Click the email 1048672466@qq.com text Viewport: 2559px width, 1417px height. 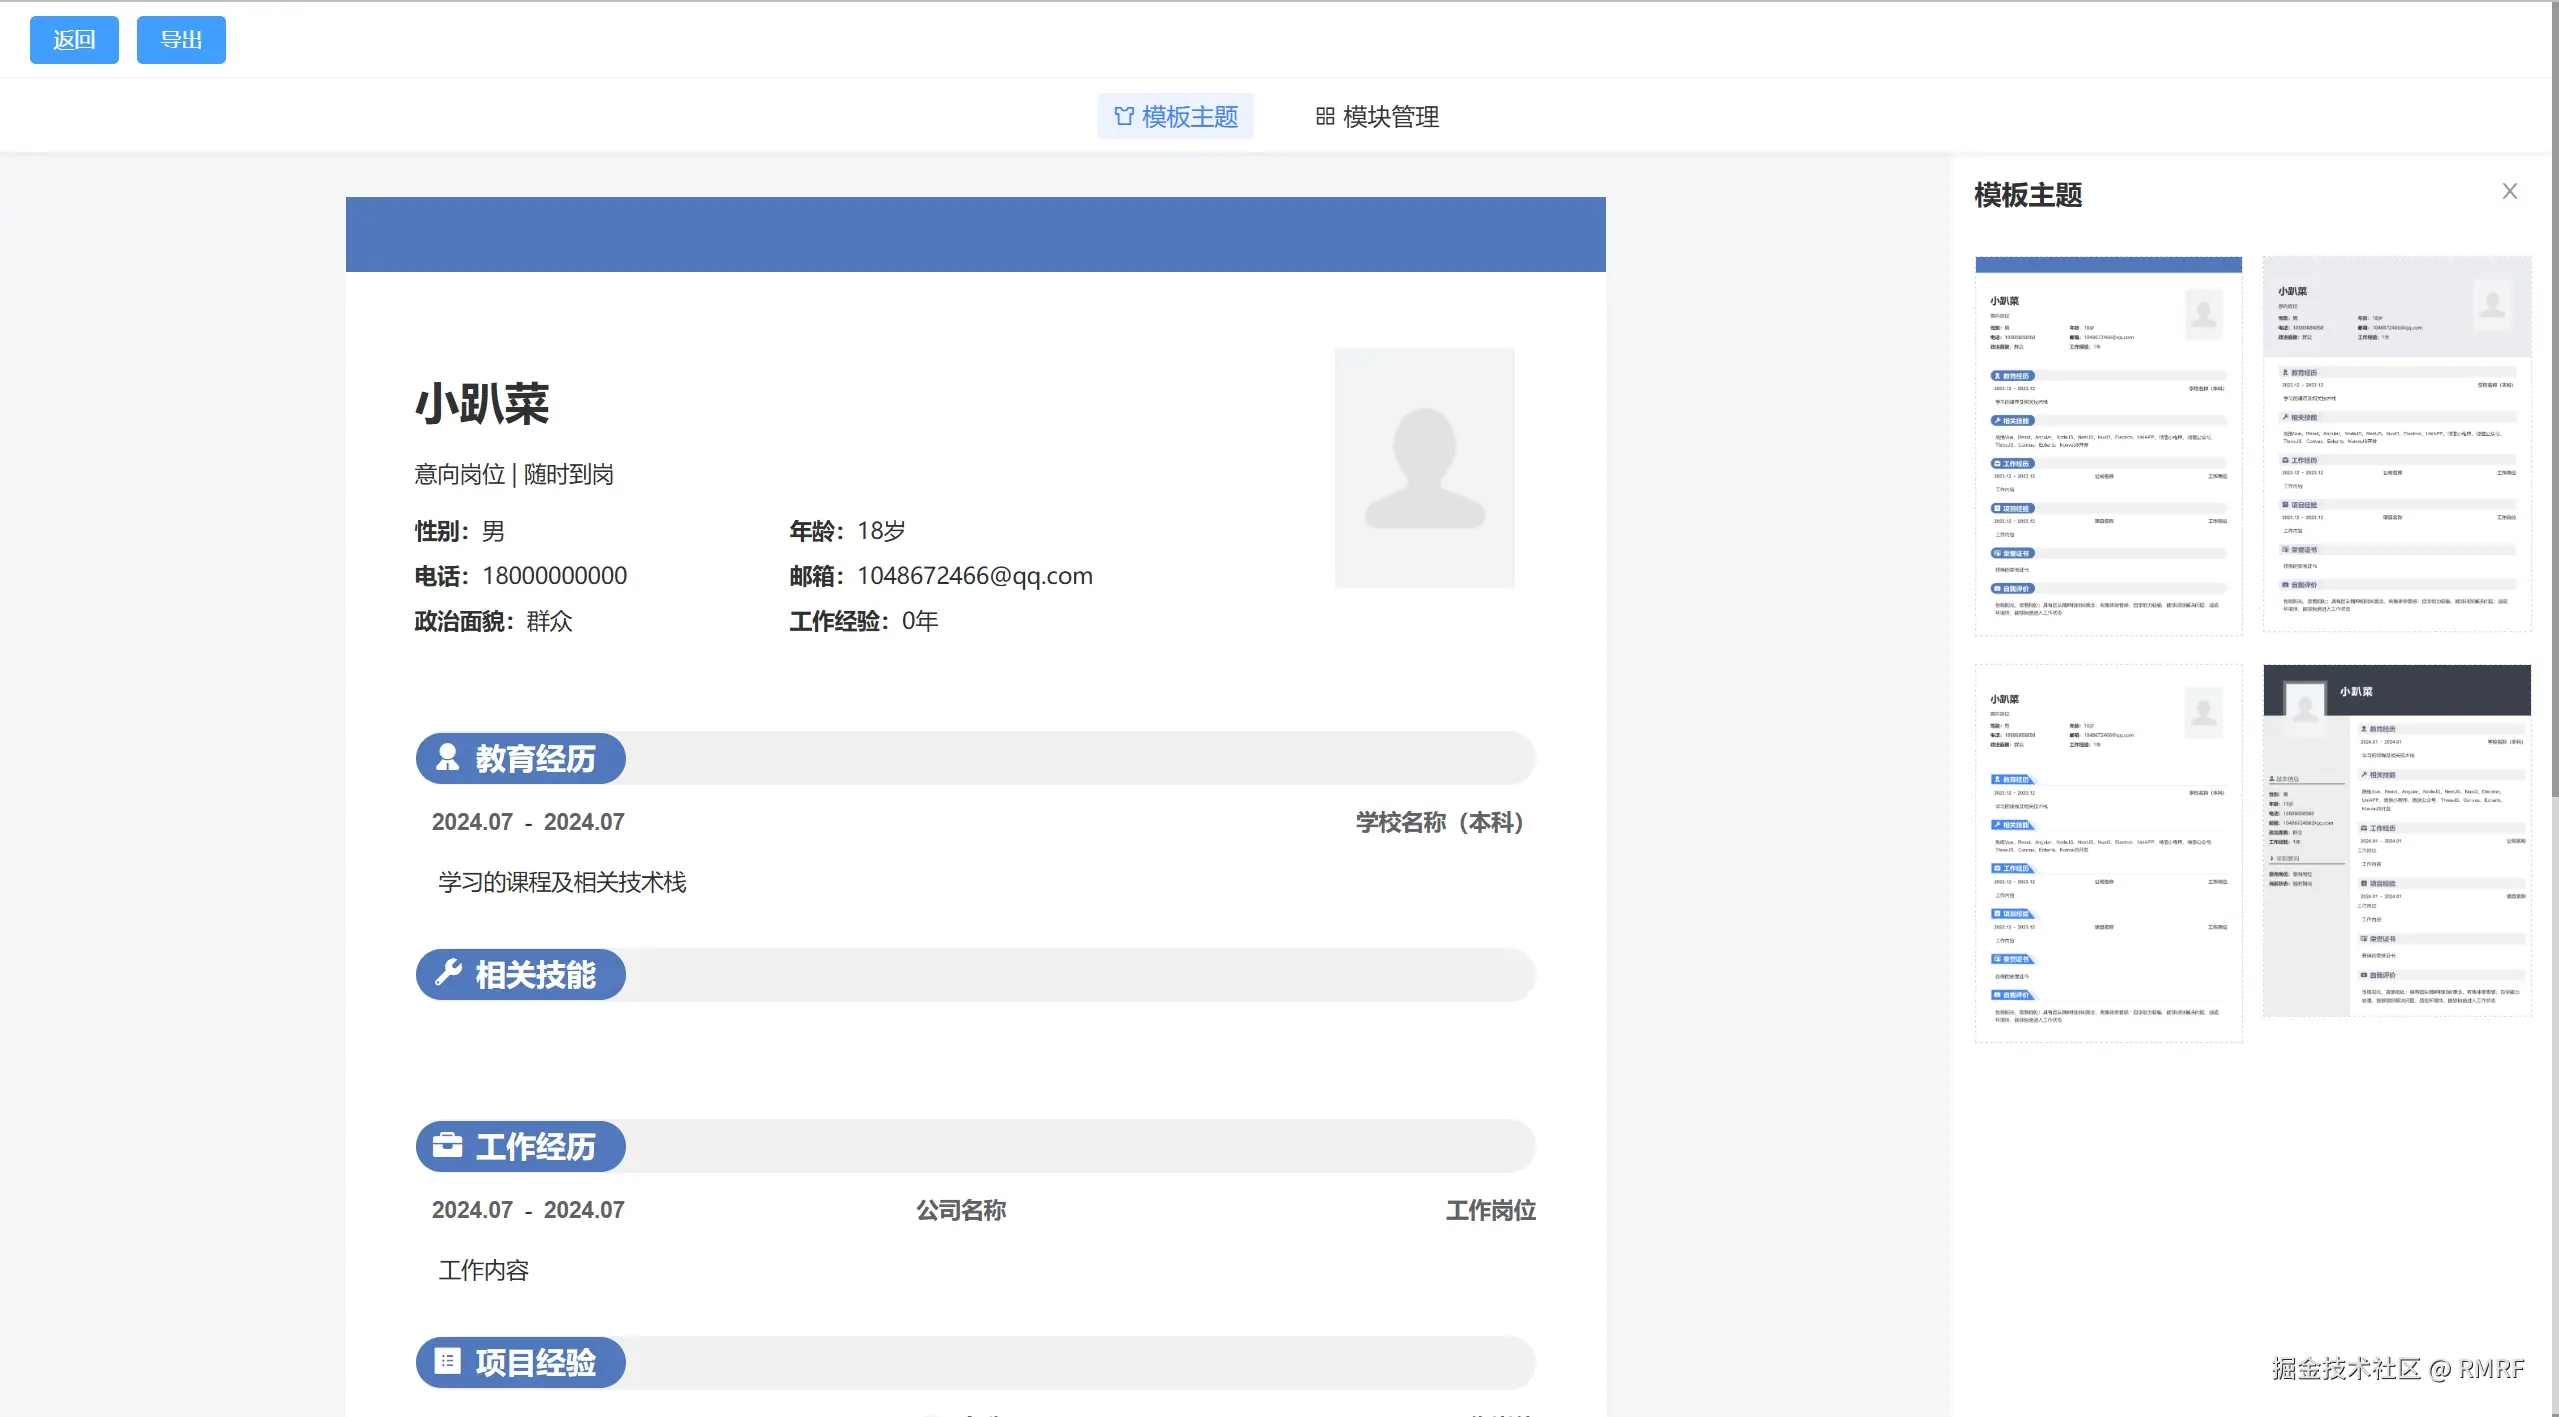tap(974, 576)
